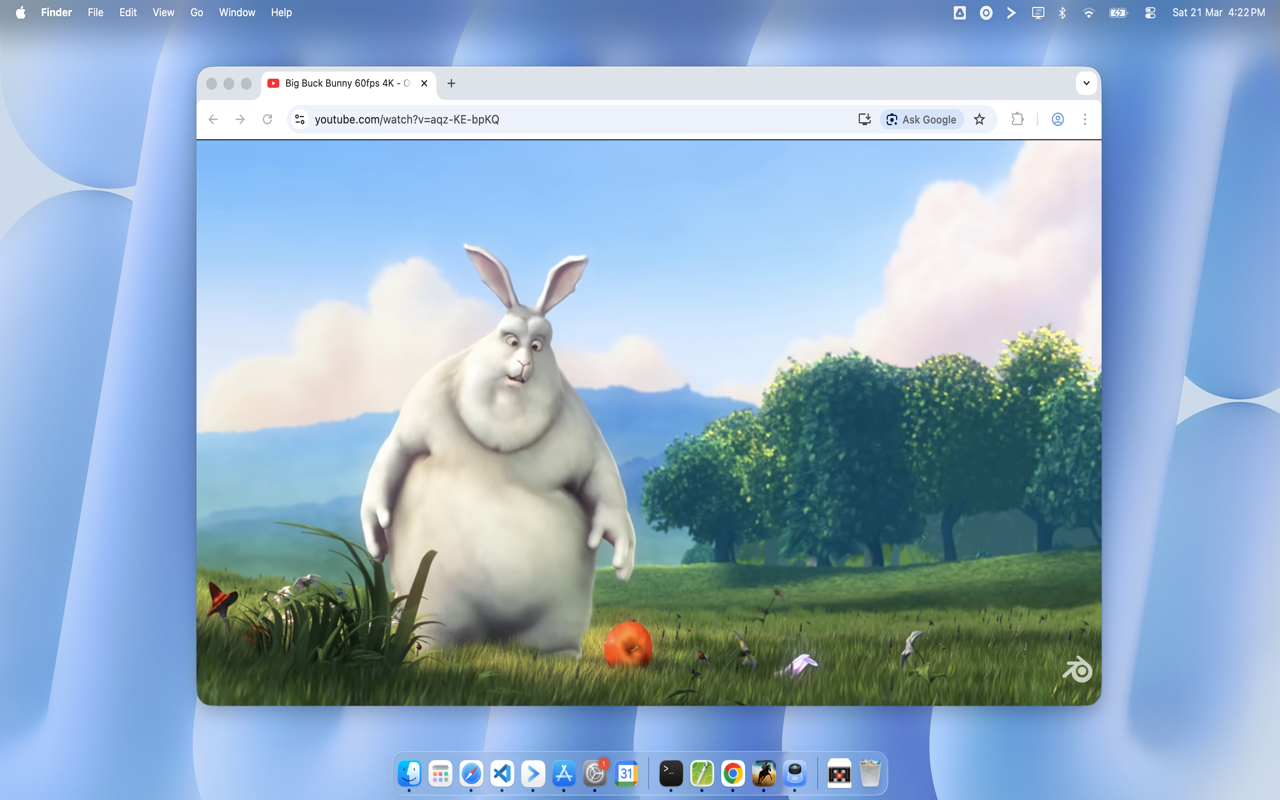
Task: Open the Help menu
Action: pos(282,12)
